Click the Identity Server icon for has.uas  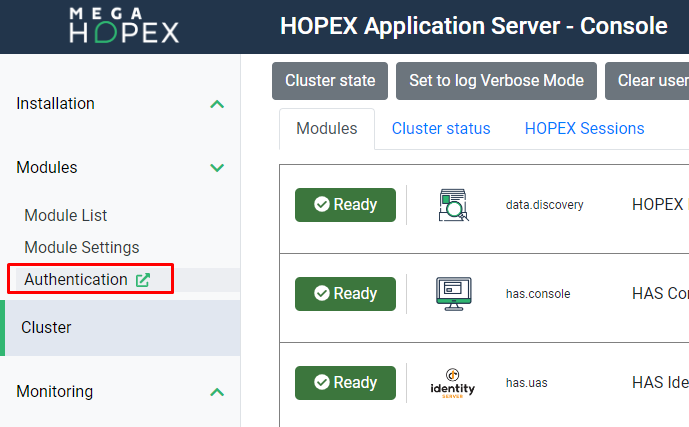pyautogui.click(x=452, y=383)
